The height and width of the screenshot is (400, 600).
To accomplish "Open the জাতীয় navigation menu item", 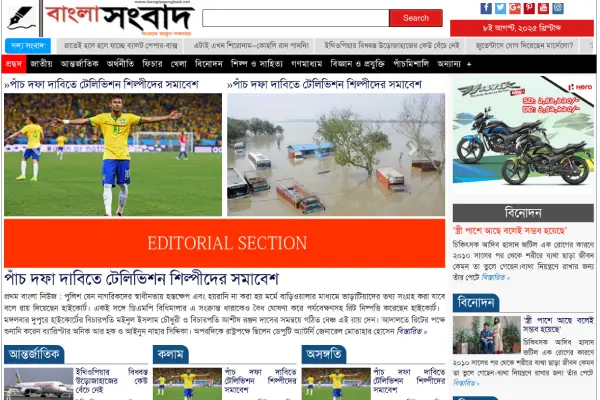I will (x=41, y=64).
